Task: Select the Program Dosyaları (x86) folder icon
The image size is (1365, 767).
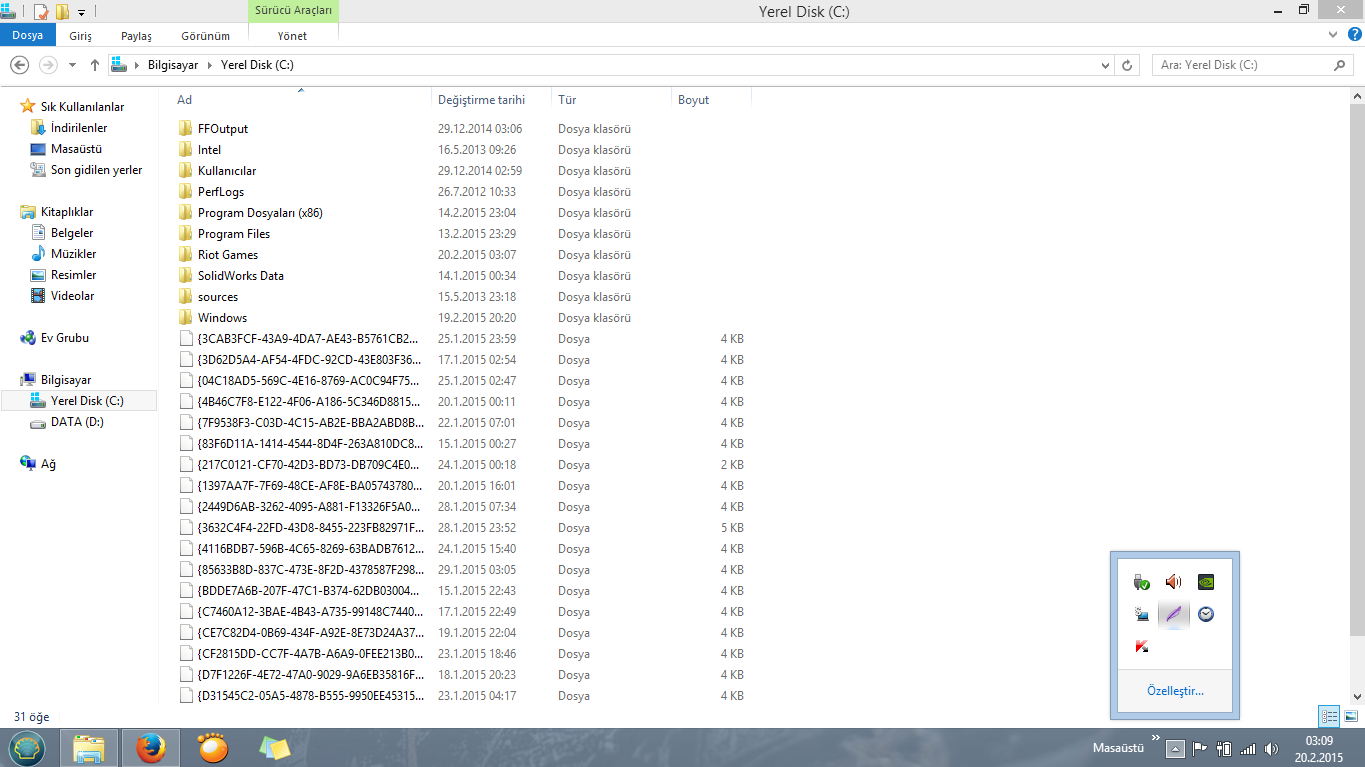Action: pos(185,212)
